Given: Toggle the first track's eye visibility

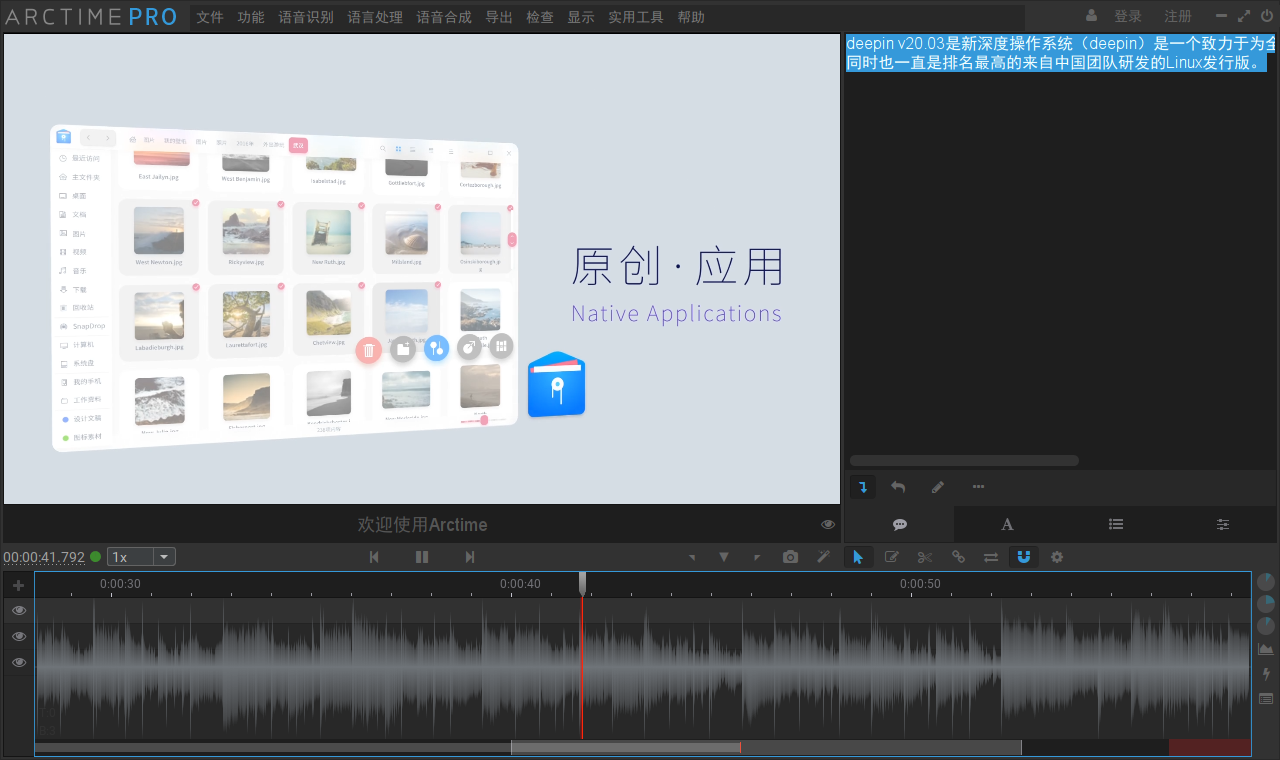Looking at the screenshot, I should coord(19,610).
